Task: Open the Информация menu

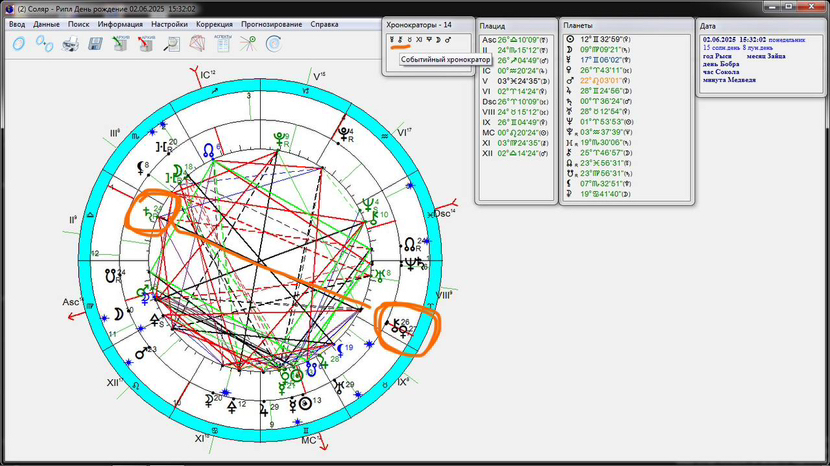Action: point(120,24)
